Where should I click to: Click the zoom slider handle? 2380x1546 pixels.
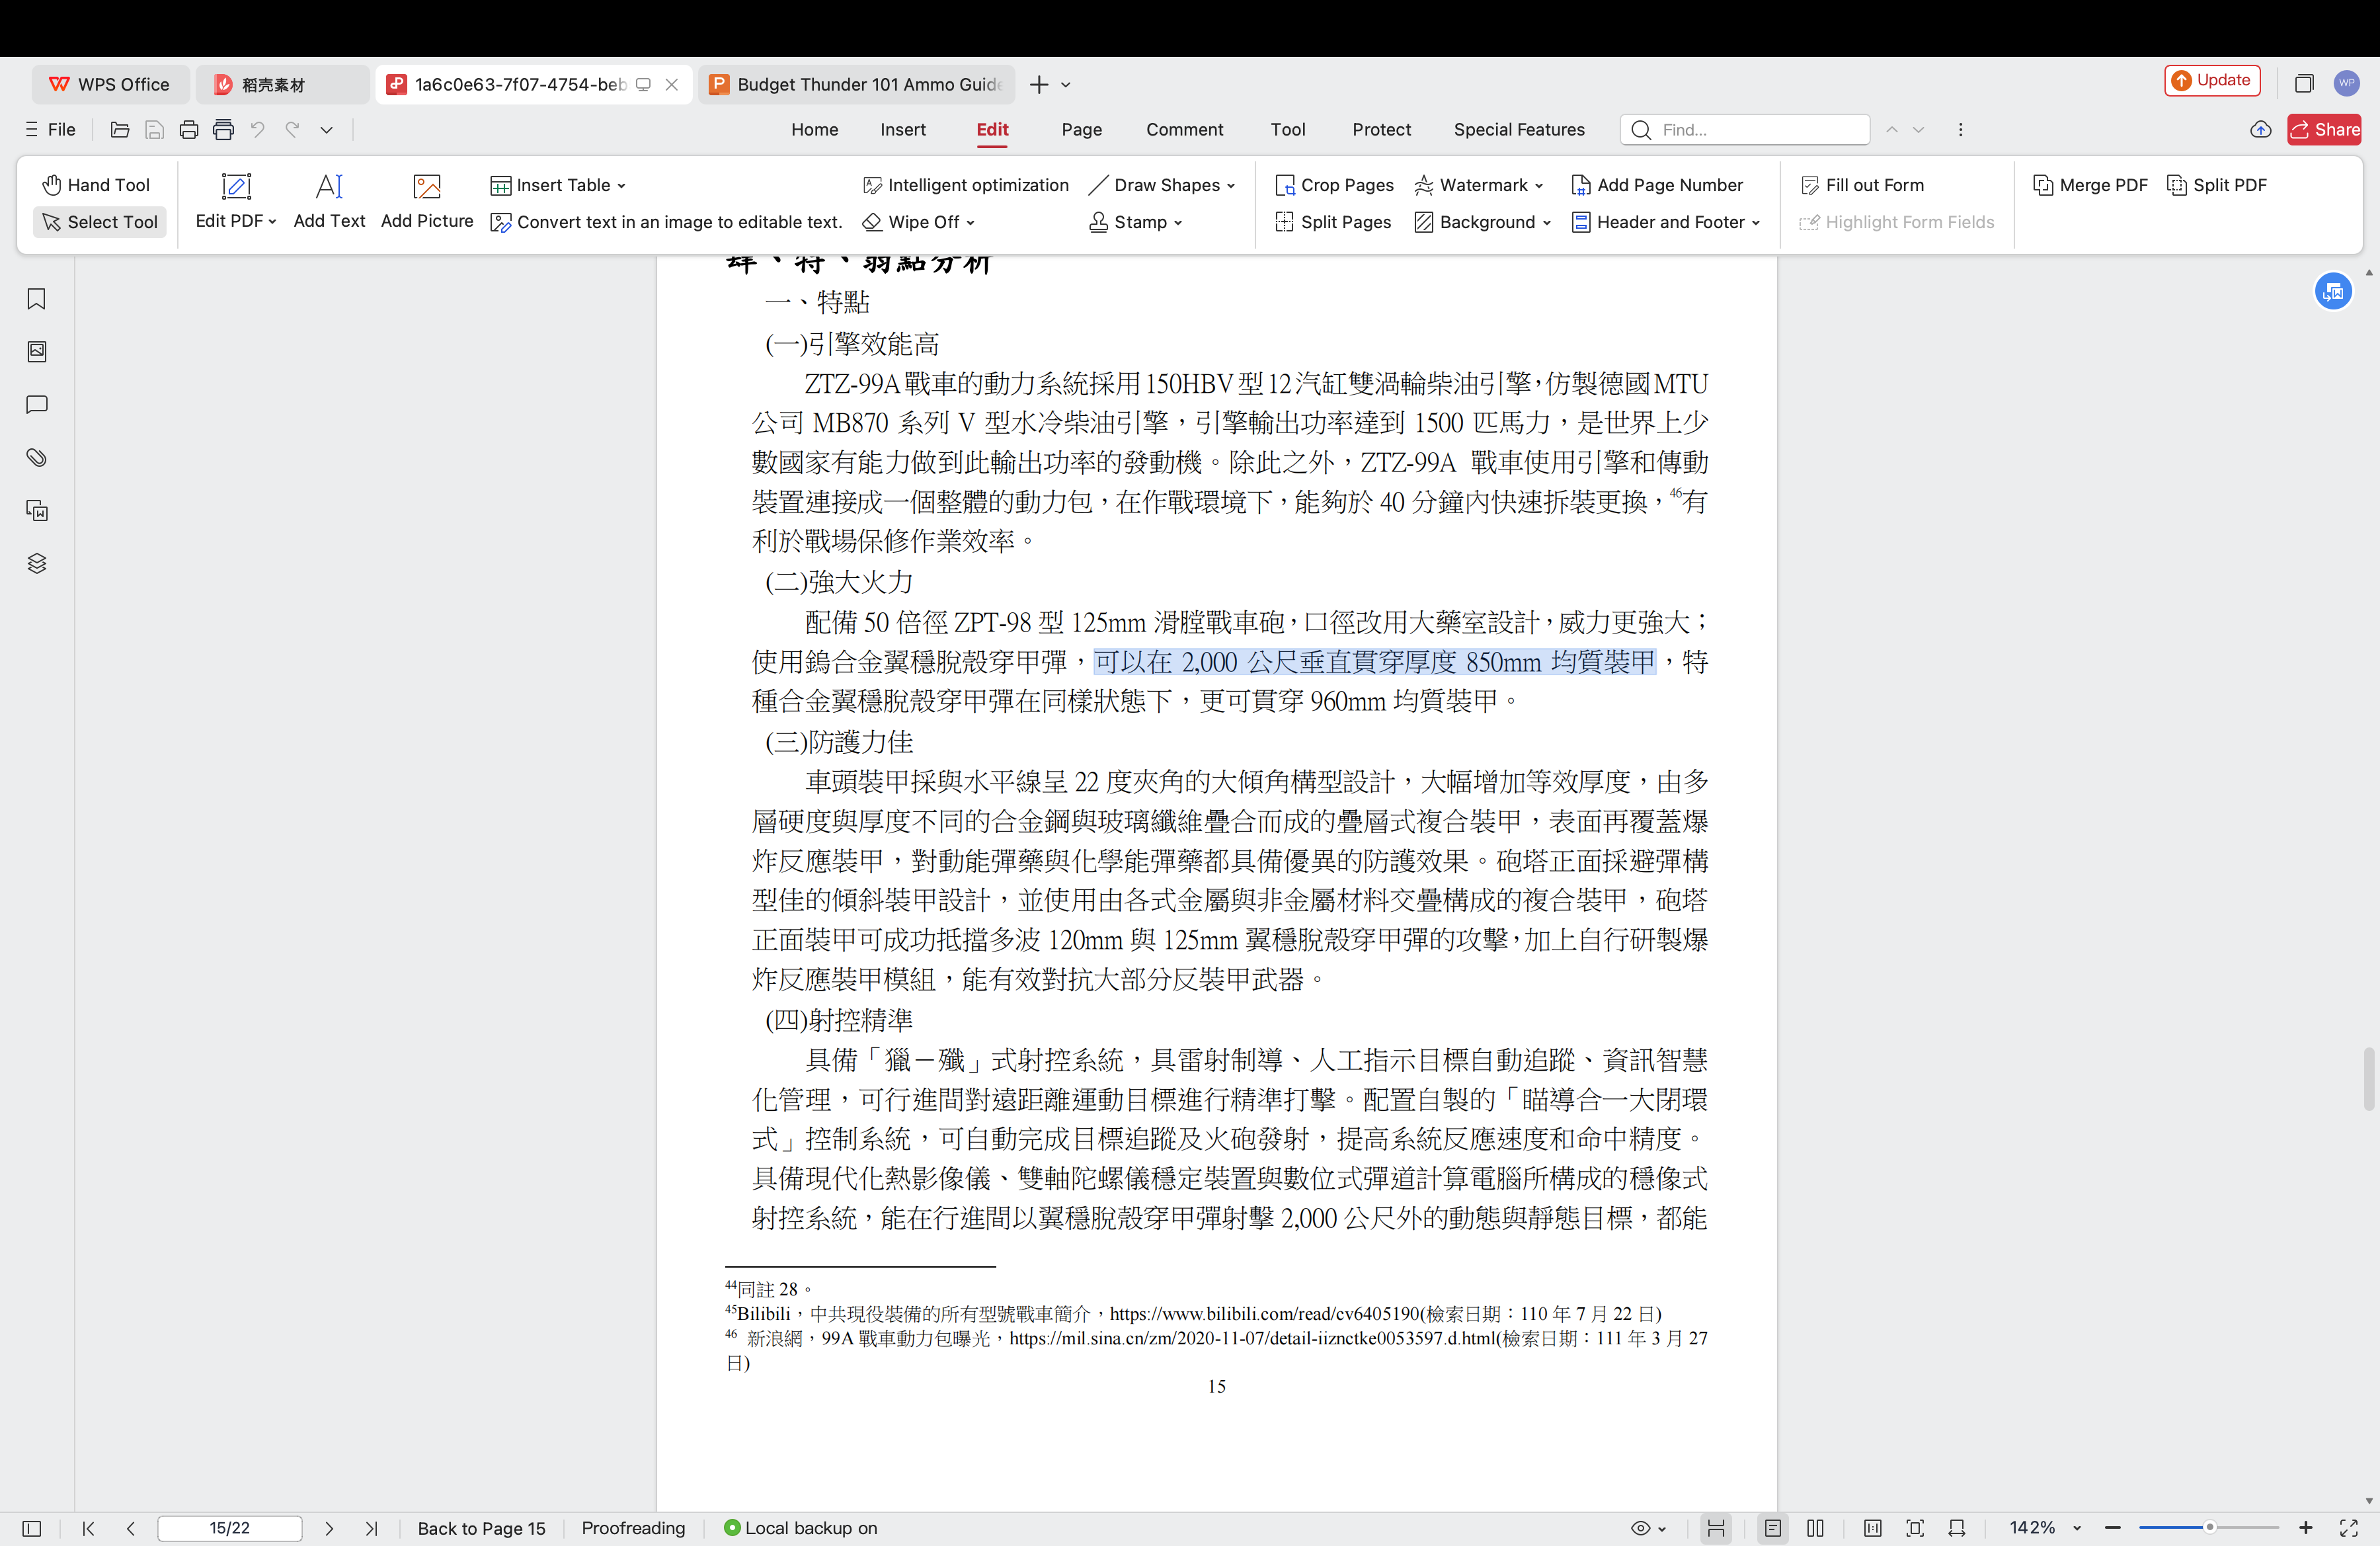(x=2209, y=1528)
